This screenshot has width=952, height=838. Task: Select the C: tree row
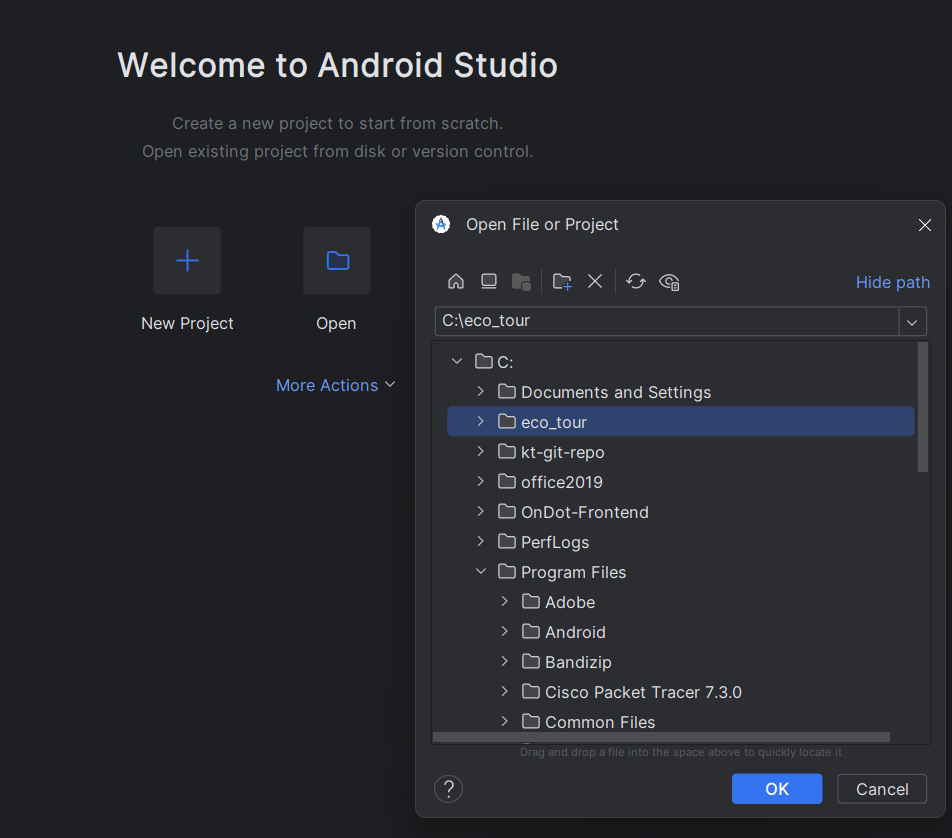pyautogui.click(x=681, y=362)
